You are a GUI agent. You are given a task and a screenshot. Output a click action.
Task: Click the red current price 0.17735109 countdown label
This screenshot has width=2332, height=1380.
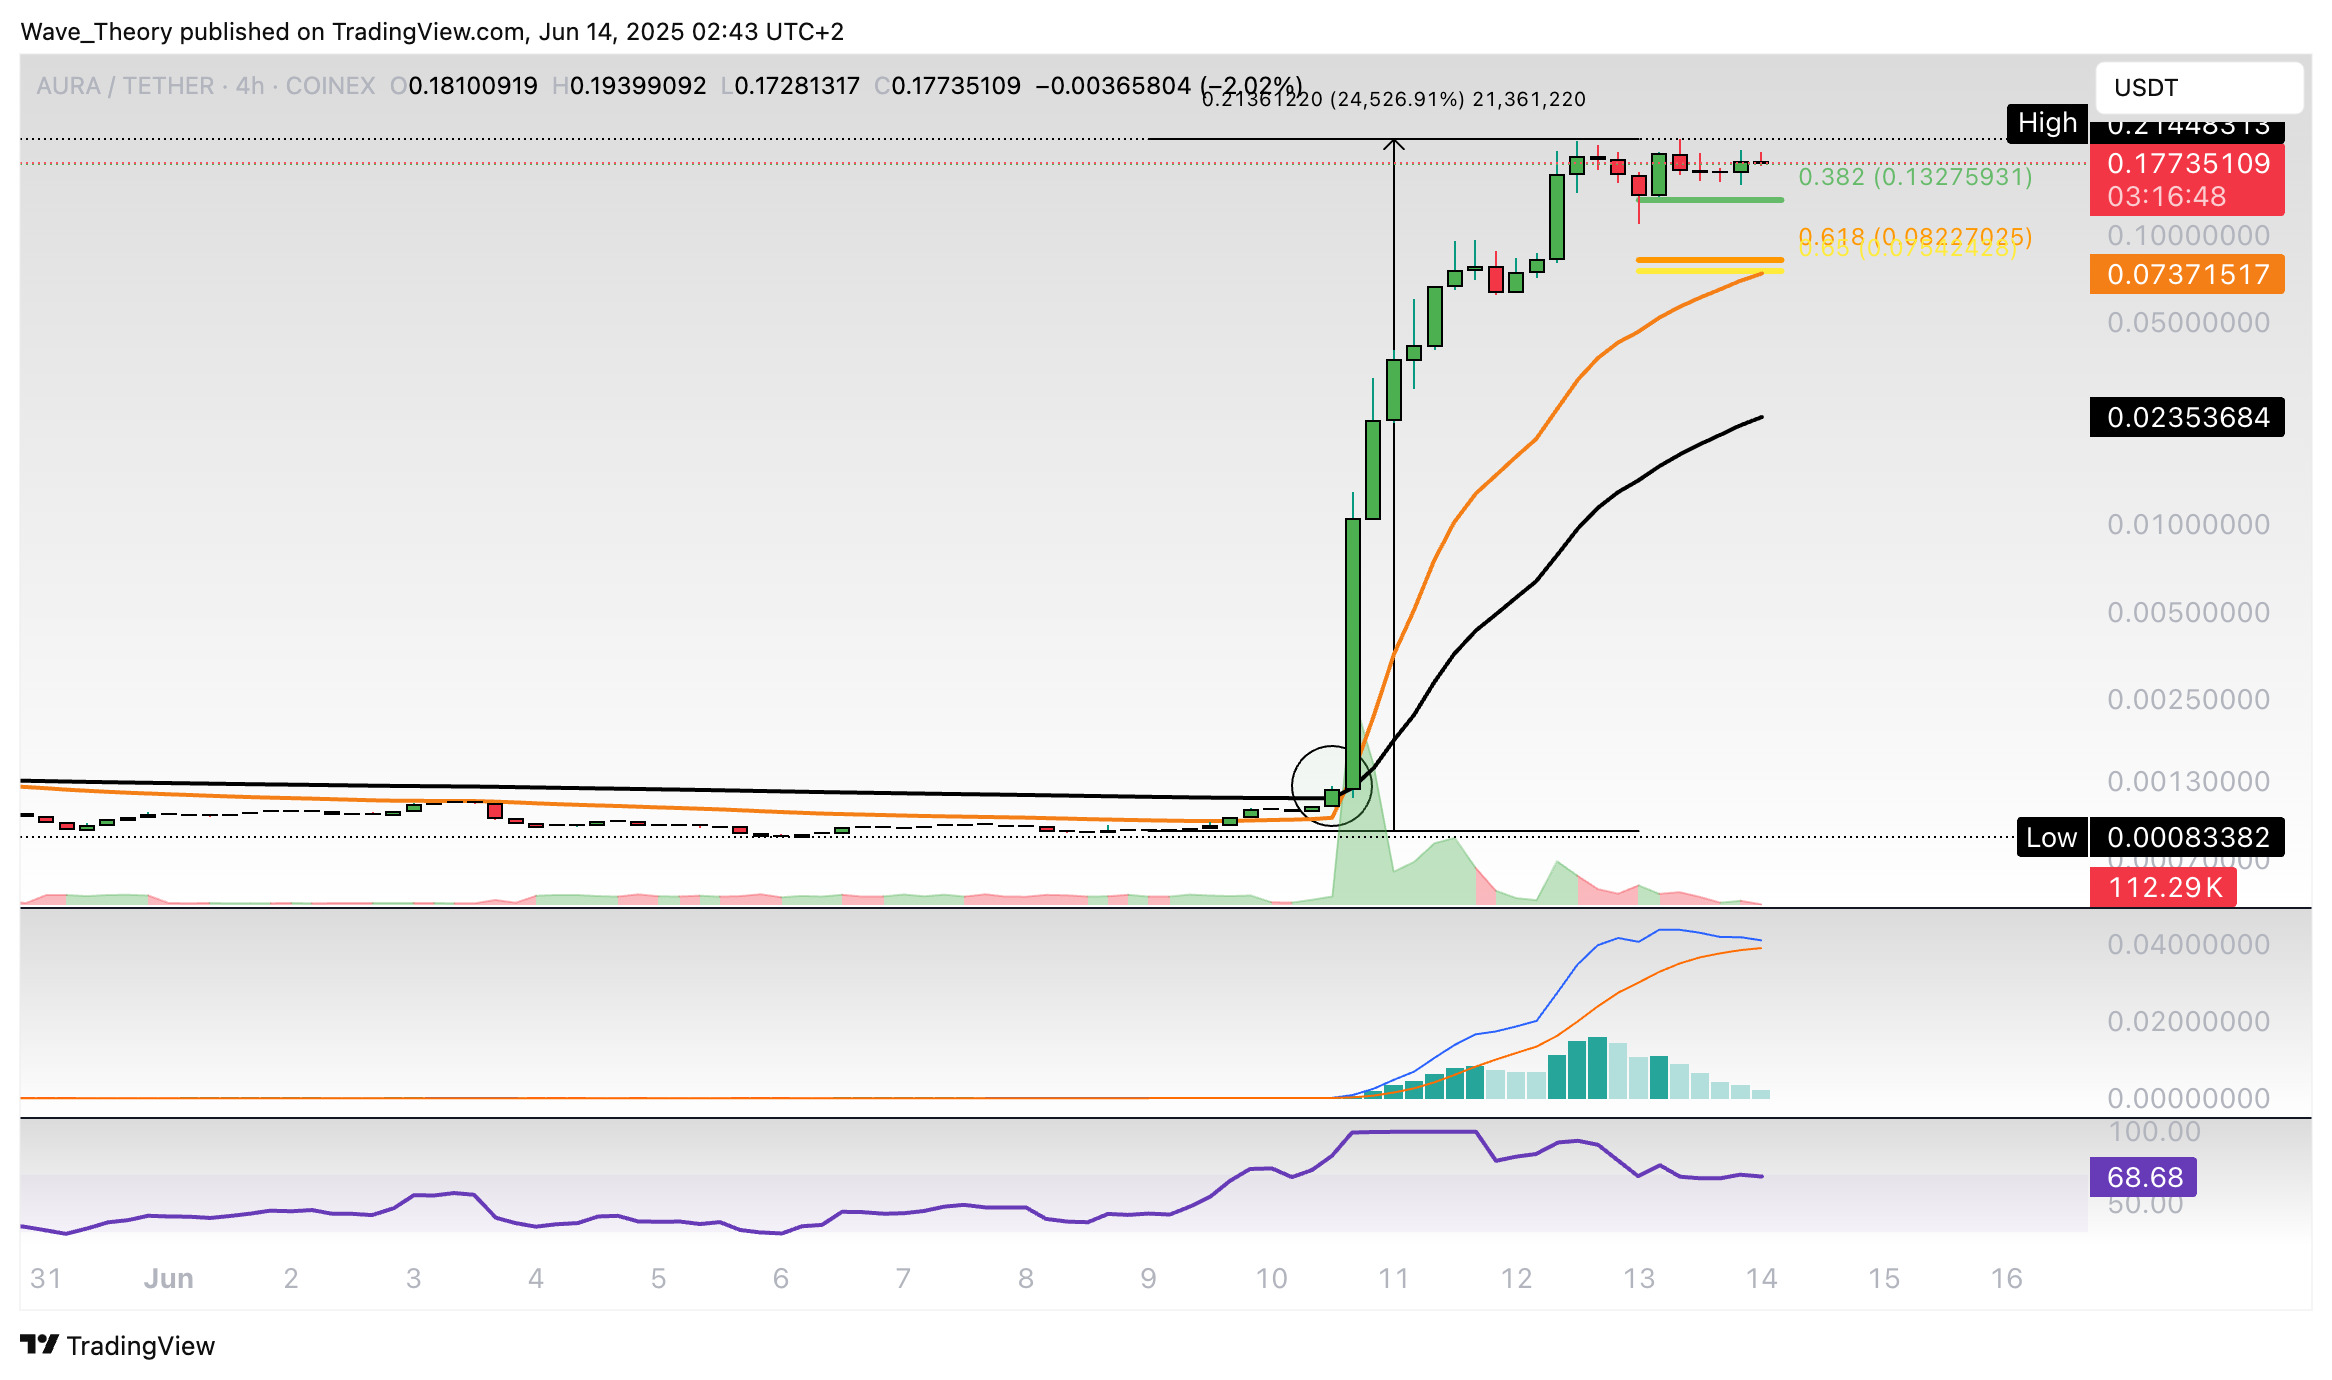[2187, 180]
